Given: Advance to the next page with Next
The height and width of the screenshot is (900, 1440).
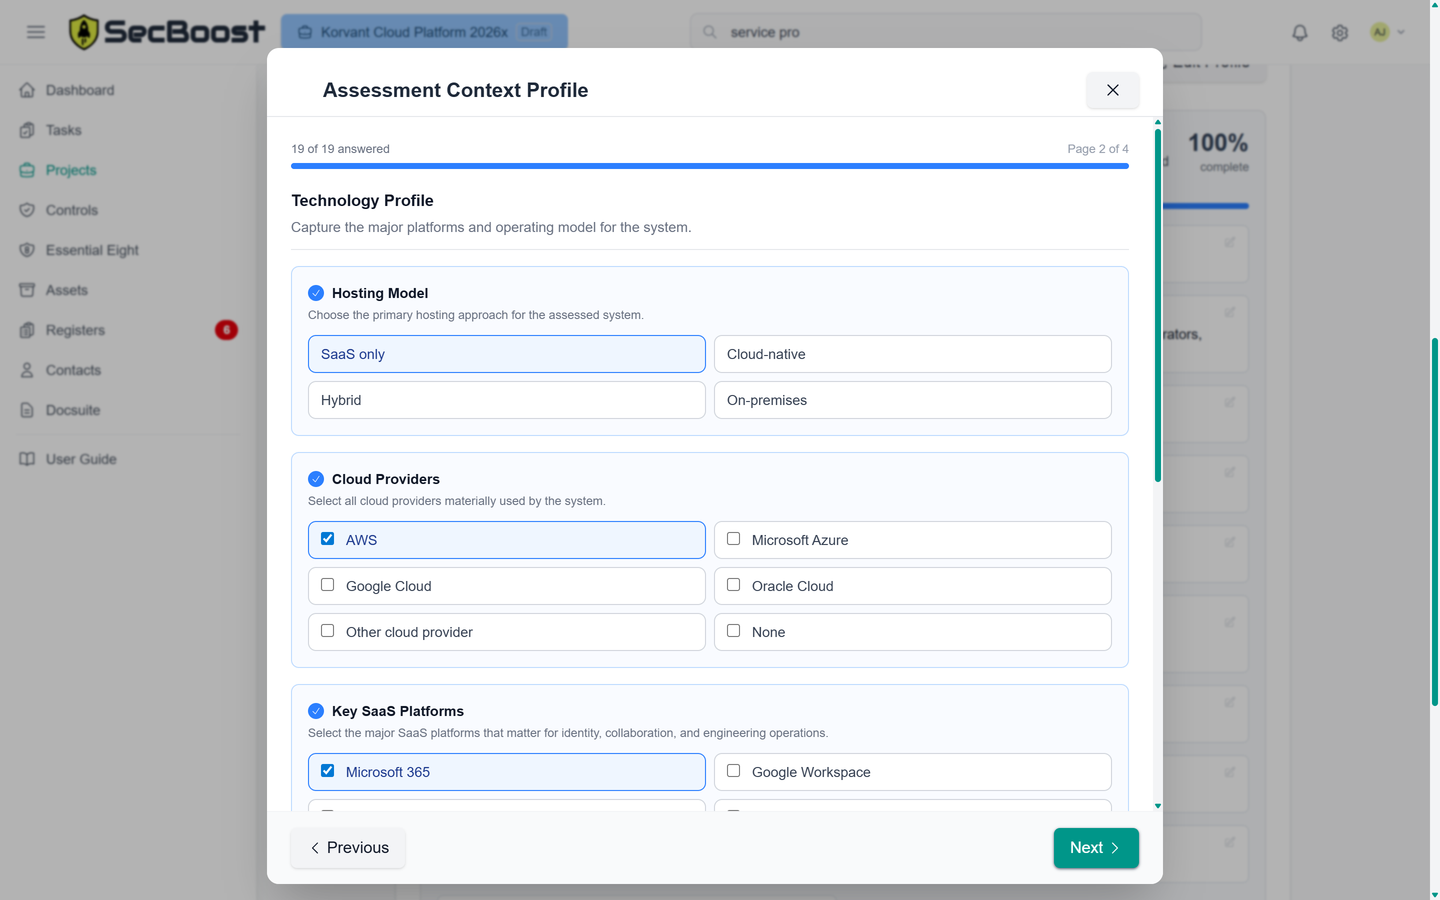Looking at the screenshot, I should [x=1096, y=847].
